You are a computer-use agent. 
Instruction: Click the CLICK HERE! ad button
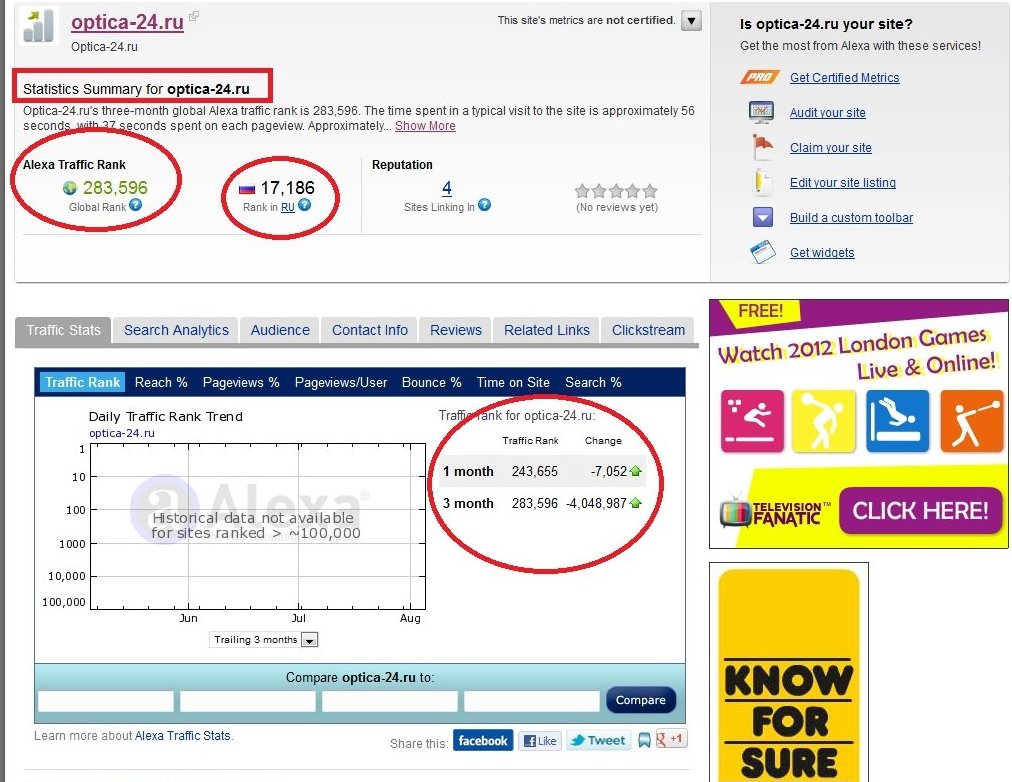(920, 511)
